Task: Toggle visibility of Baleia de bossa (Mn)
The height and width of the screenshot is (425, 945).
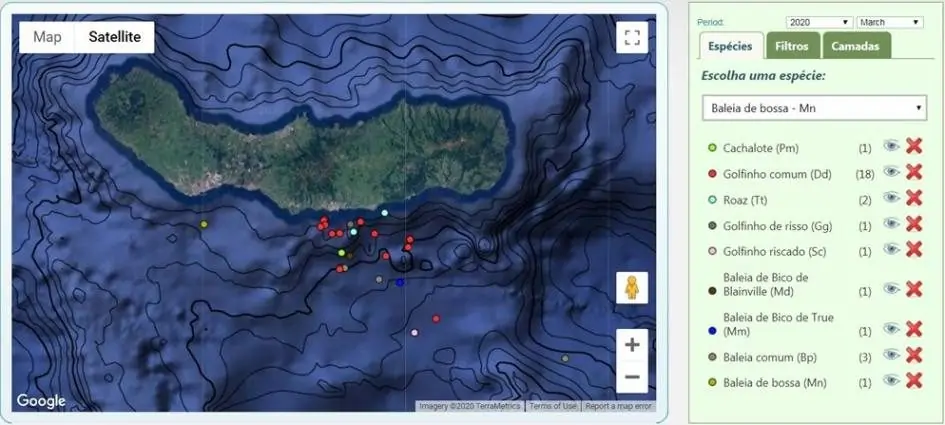Action: 892,381
